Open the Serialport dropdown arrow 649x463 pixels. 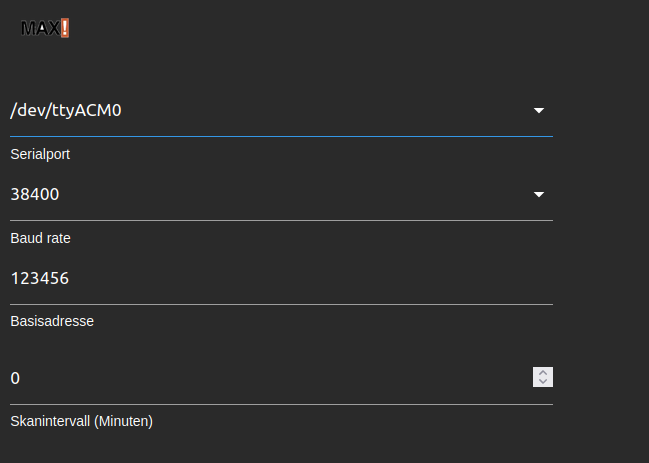pyautogui.click(x=538, y=110)
